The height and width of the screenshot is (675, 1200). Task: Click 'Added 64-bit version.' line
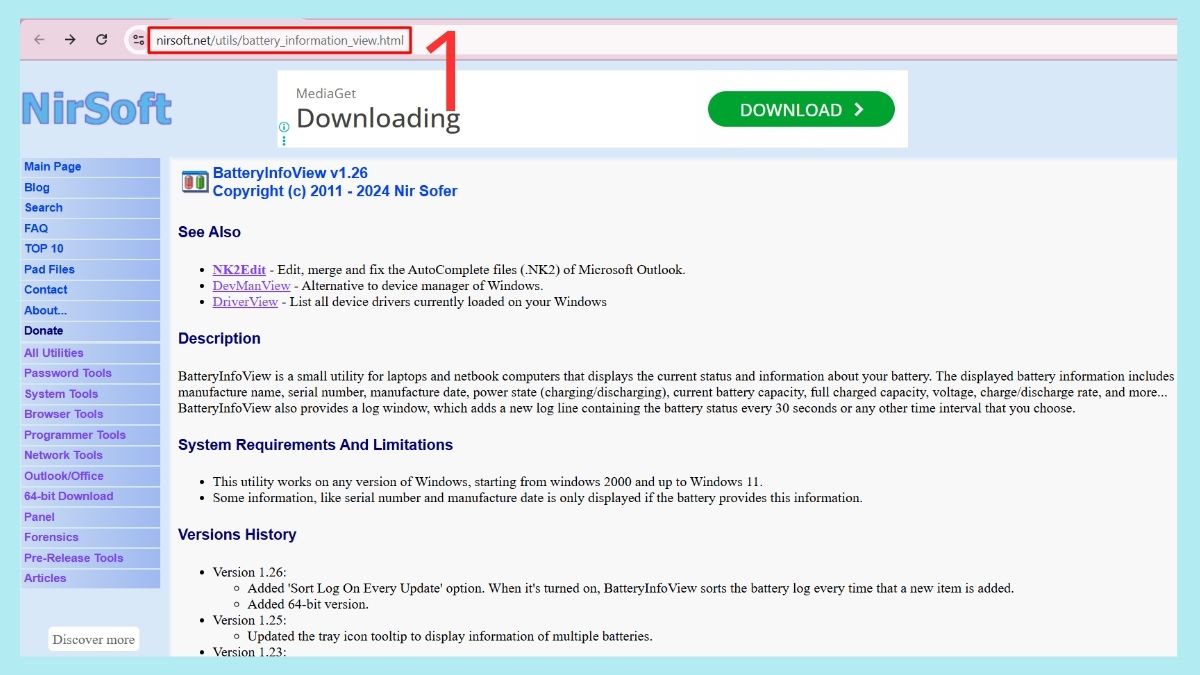pyautogui.click(x=307, y=605)
